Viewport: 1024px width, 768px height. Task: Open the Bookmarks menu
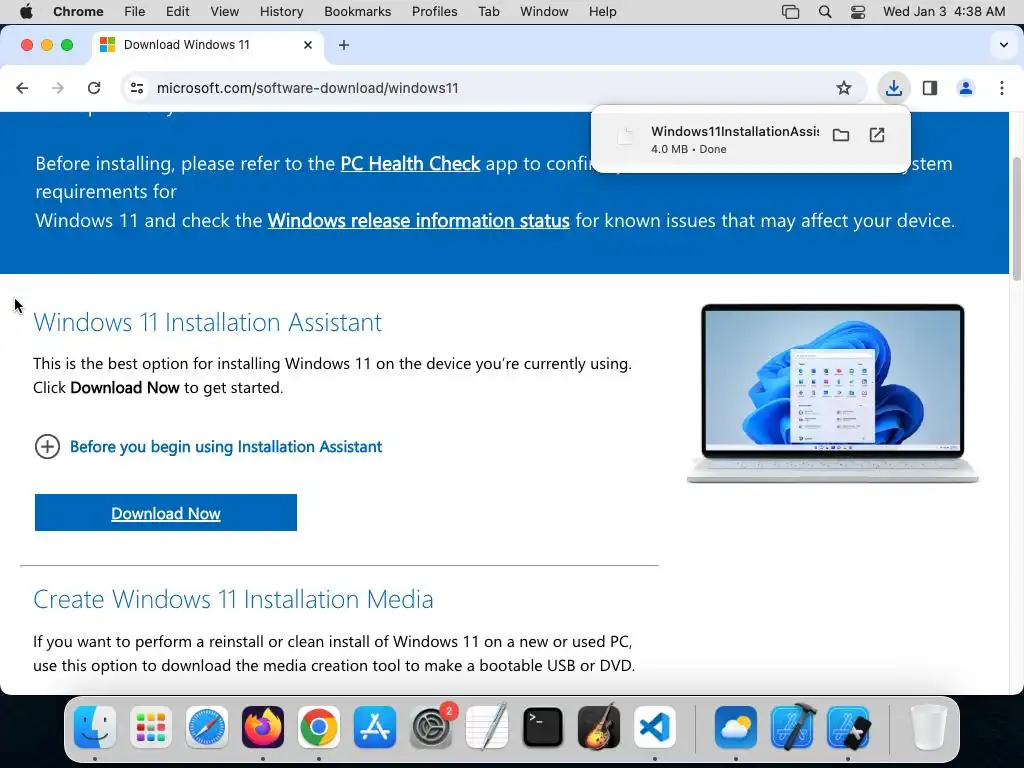point(358,11)
